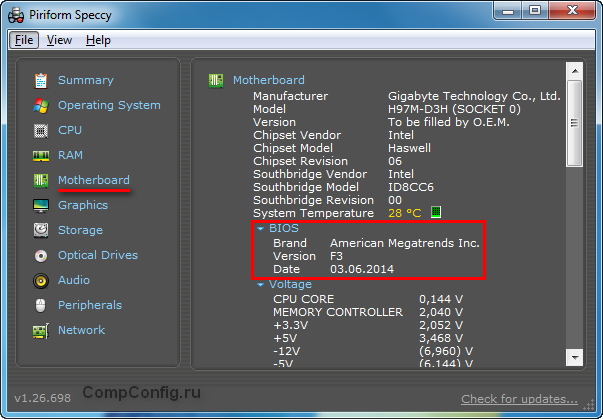Click the Peripherals mouse icon
Viewport: 603px width, 419px height.
pyautogui.click(x=41, y=306)
